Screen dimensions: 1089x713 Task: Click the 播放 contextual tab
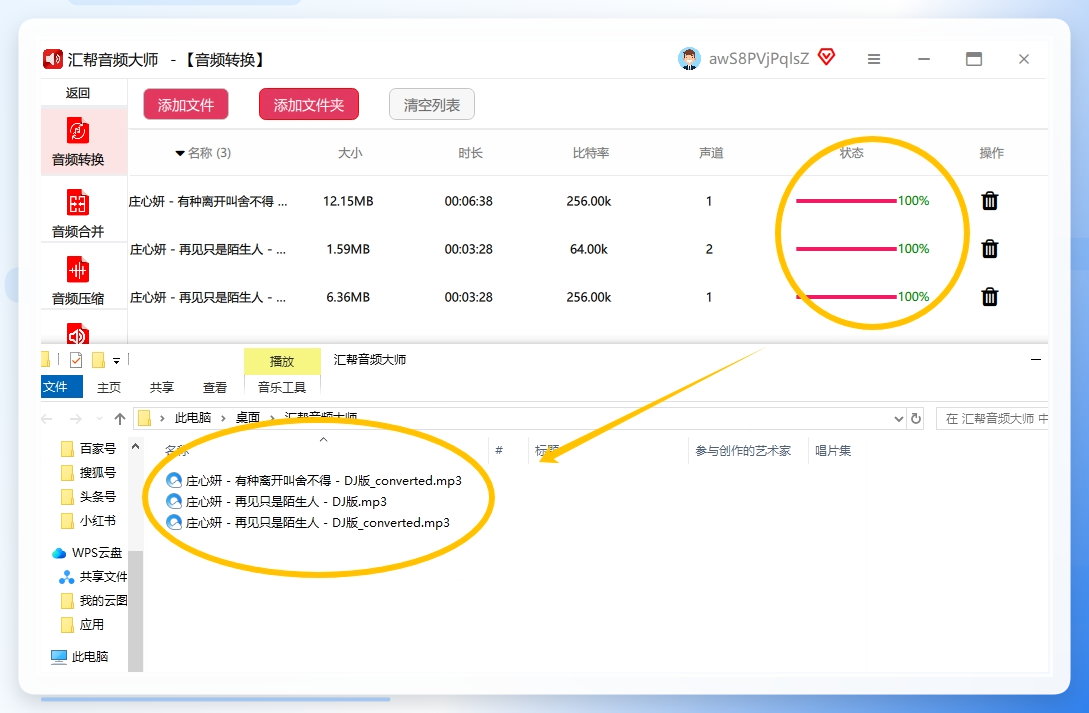coord(282,361)
